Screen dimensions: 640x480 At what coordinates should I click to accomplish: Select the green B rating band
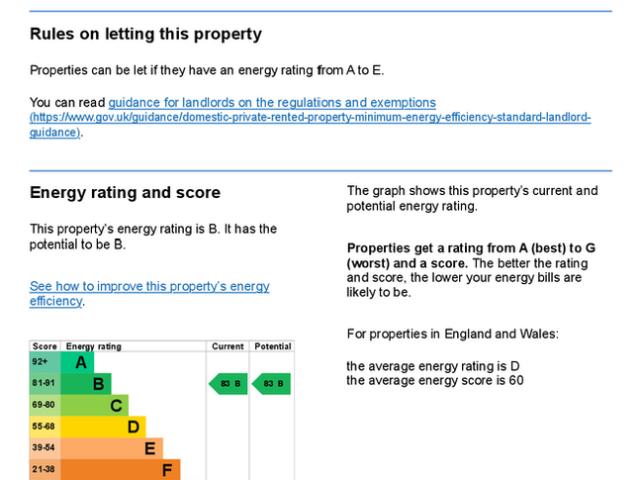click(86, 383)
